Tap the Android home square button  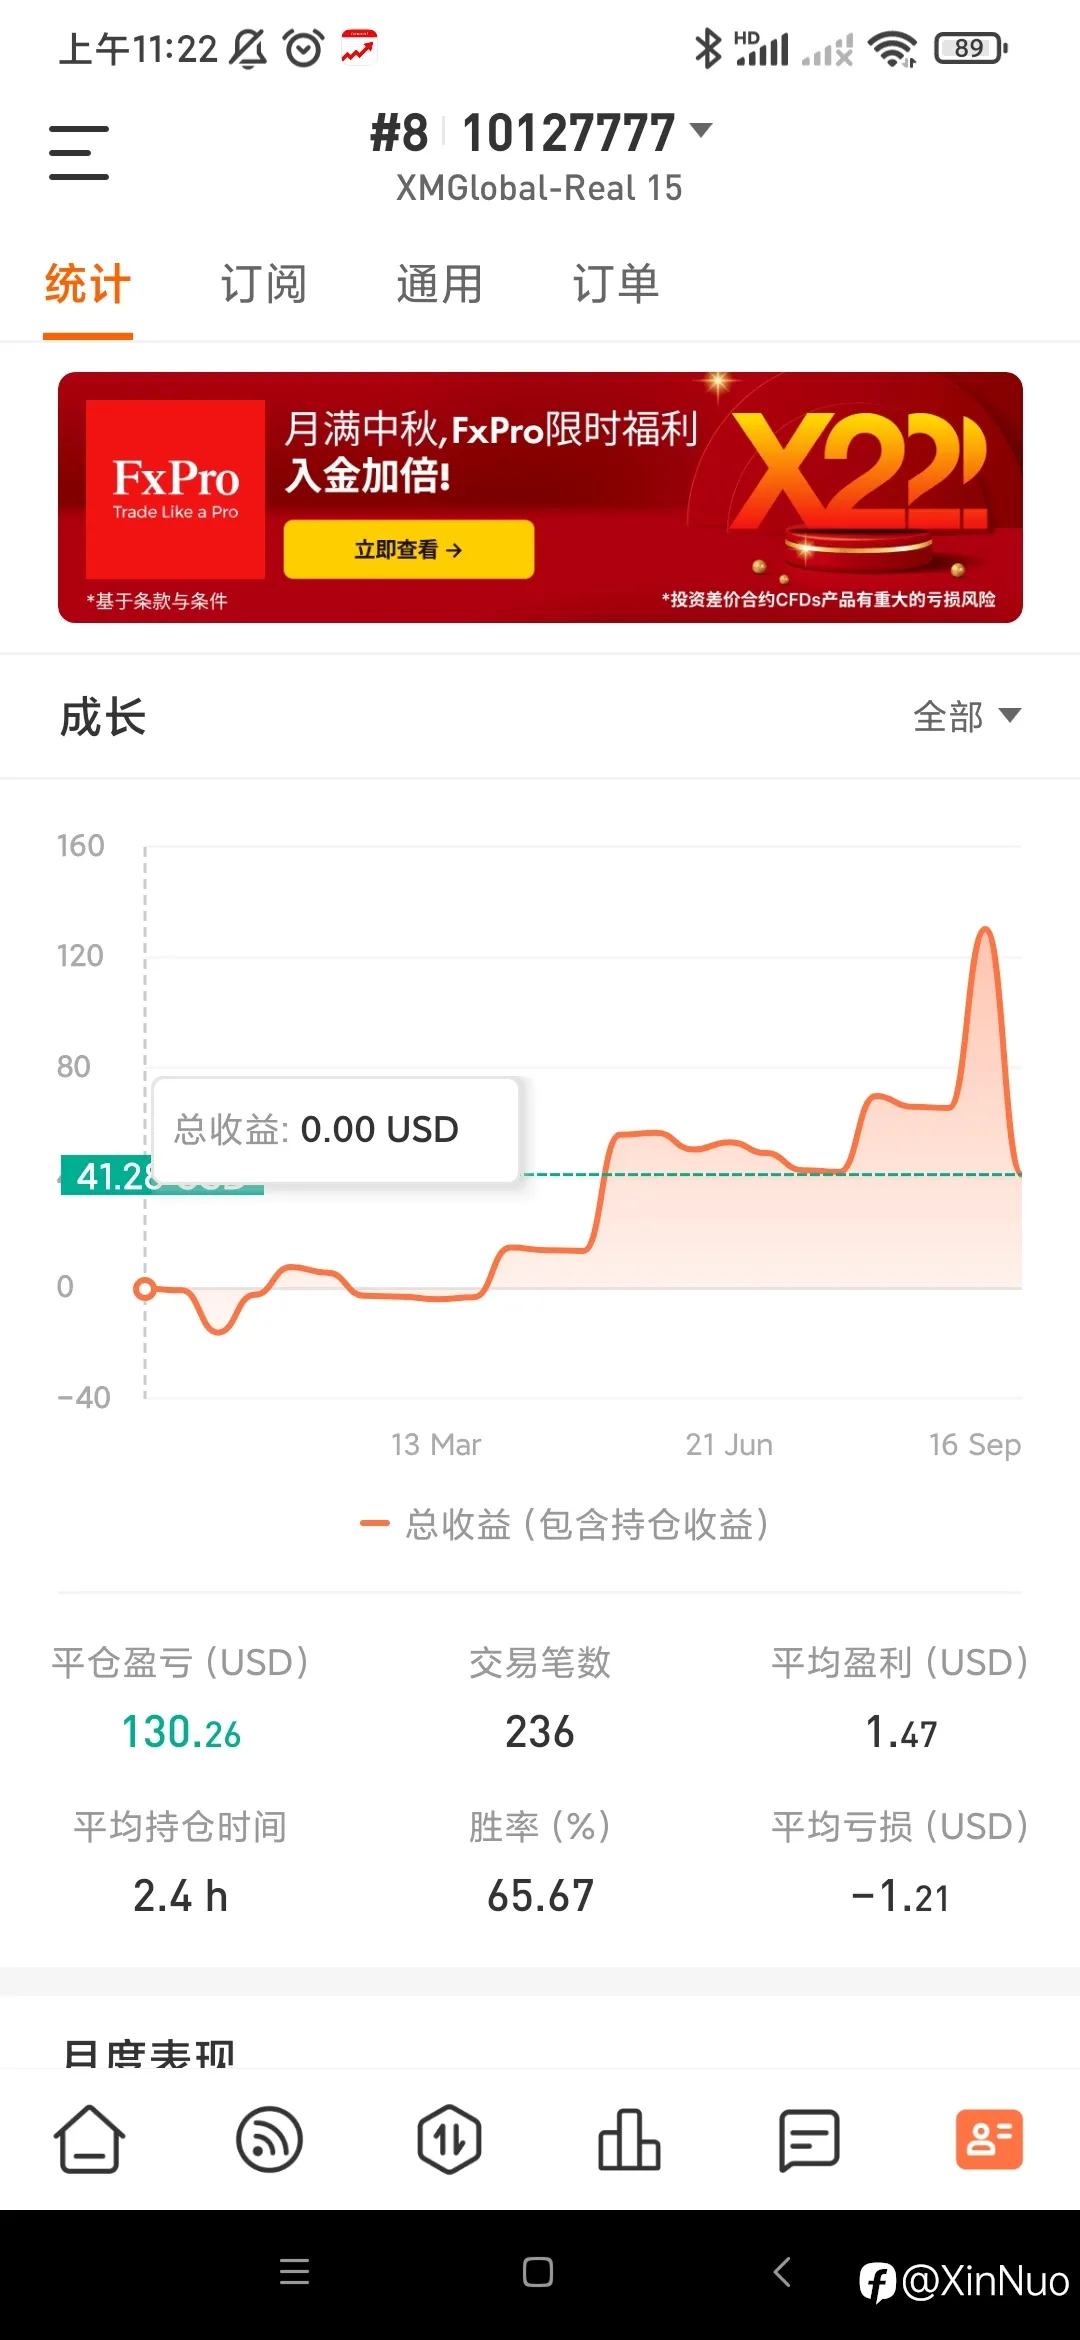[538, 2272]
